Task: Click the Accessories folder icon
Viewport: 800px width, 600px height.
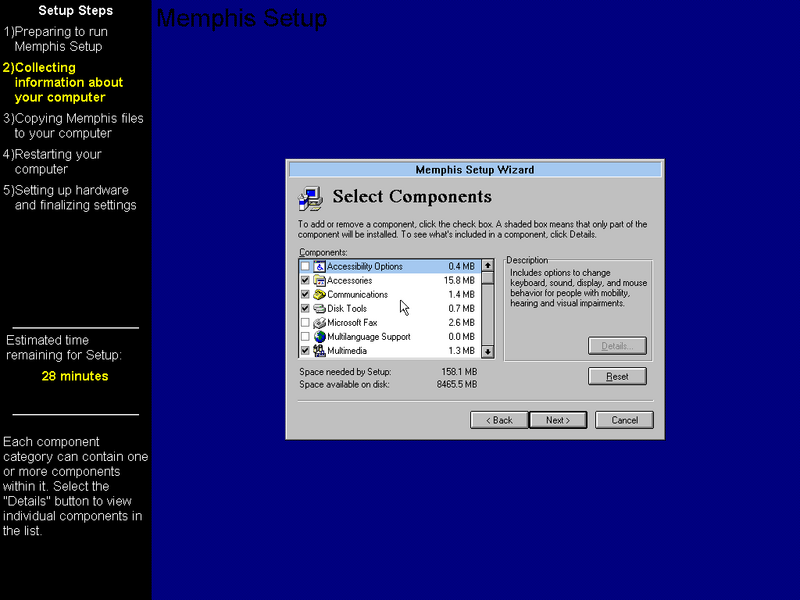Action: tap(319, 281)
